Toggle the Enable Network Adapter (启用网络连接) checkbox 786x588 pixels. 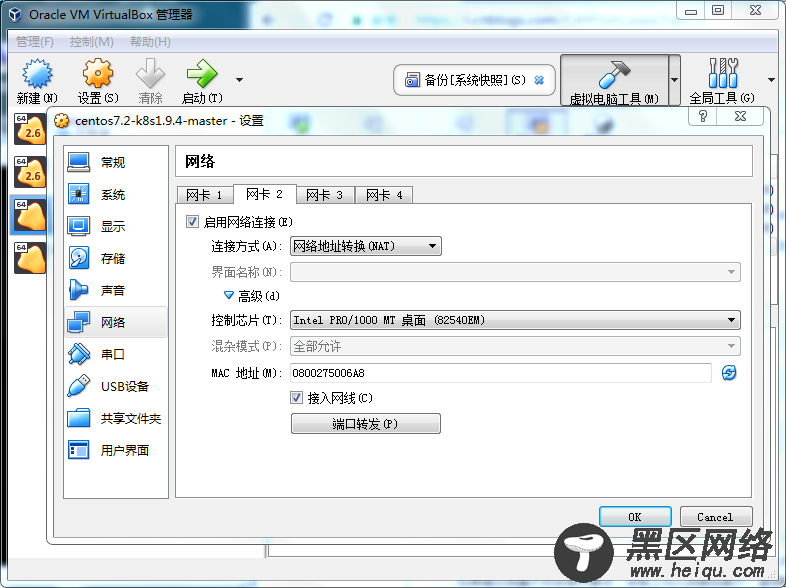click(x=192, y=222)
